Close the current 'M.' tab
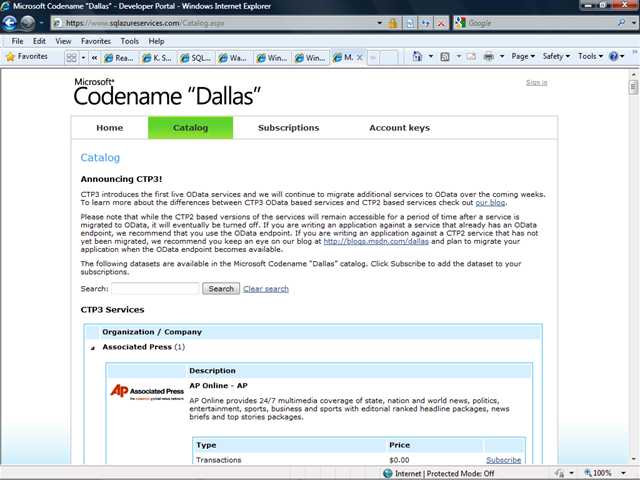 [x=360, y=58]
